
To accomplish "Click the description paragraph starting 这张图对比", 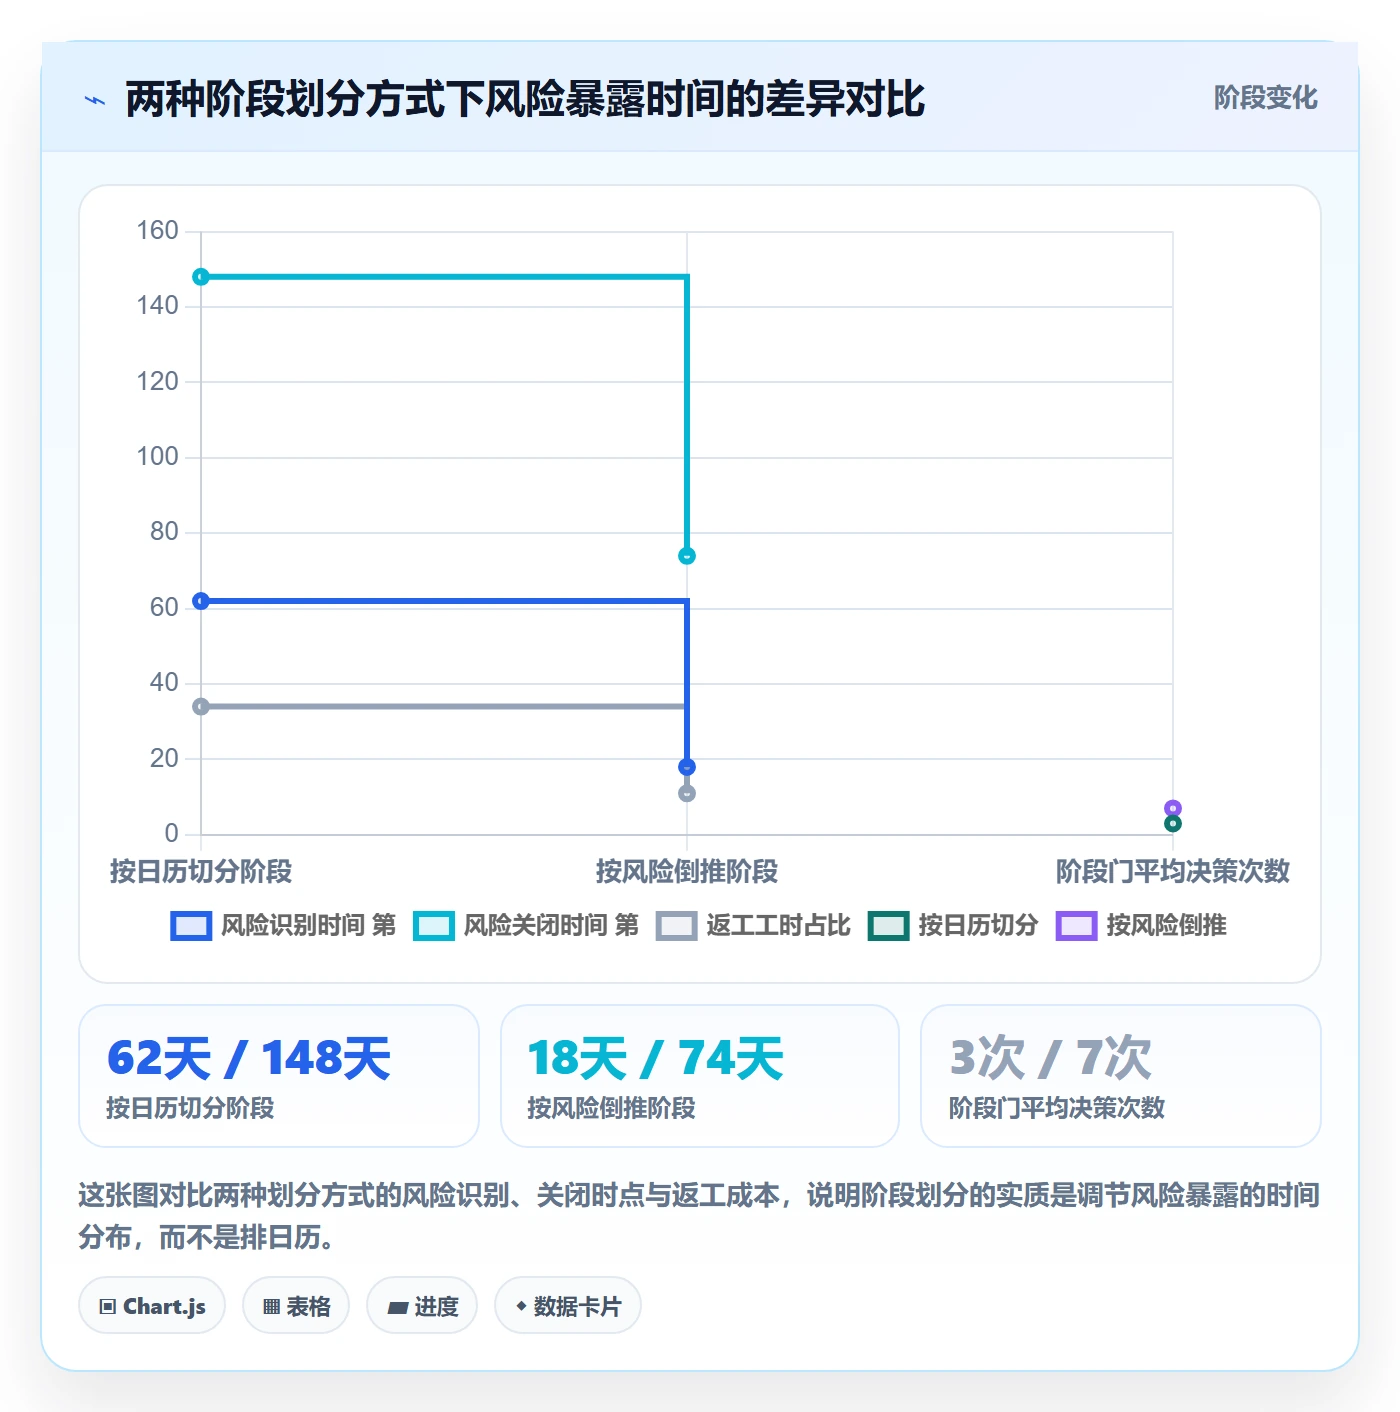I will point(700,1216).
